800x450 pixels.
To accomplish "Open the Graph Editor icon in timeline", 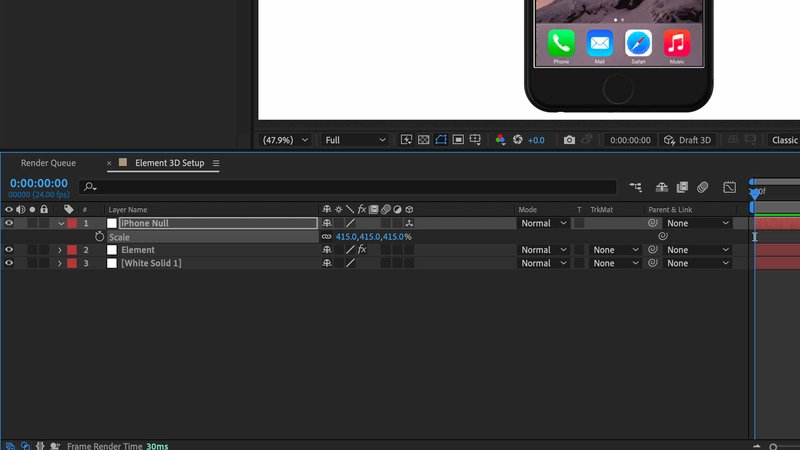I will (729, 187).
